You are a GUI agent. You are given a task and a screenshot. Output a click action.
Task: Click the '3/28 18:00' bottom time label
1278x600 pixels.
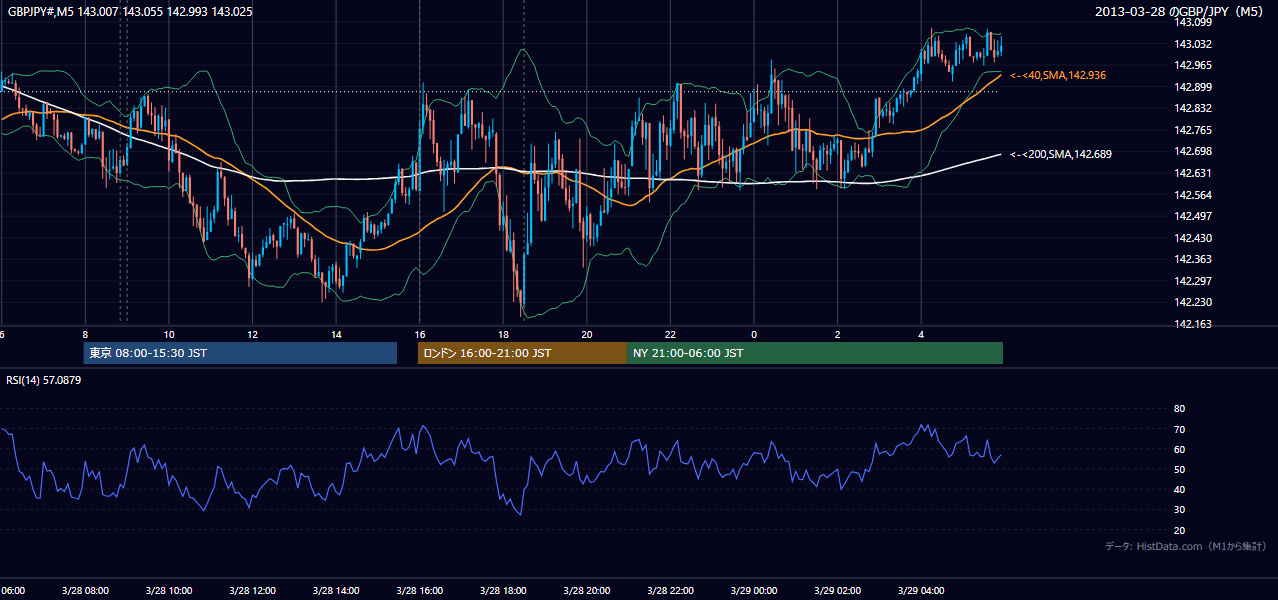pos(503,591)
